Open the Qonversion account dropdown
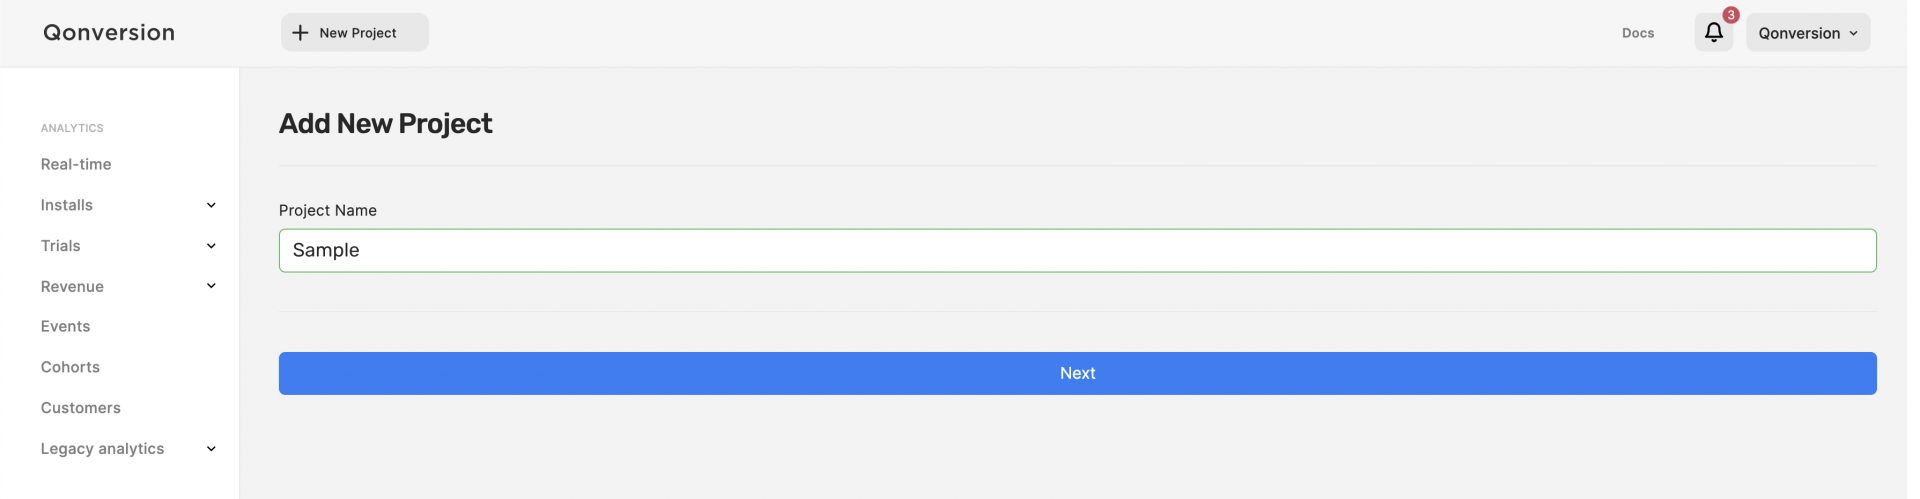Image resolution: width=1920 pixels, height=499 pixels. pos(1808,32)
